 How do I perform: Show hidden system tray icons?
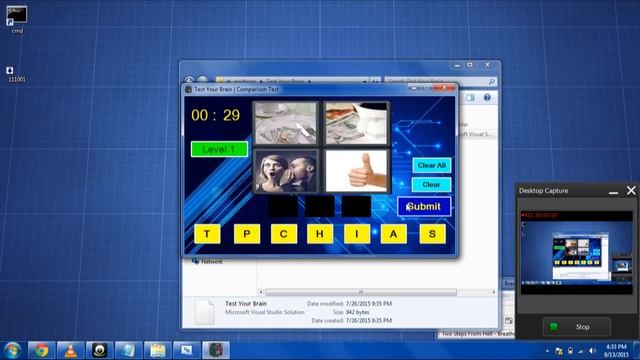point(547,351)
